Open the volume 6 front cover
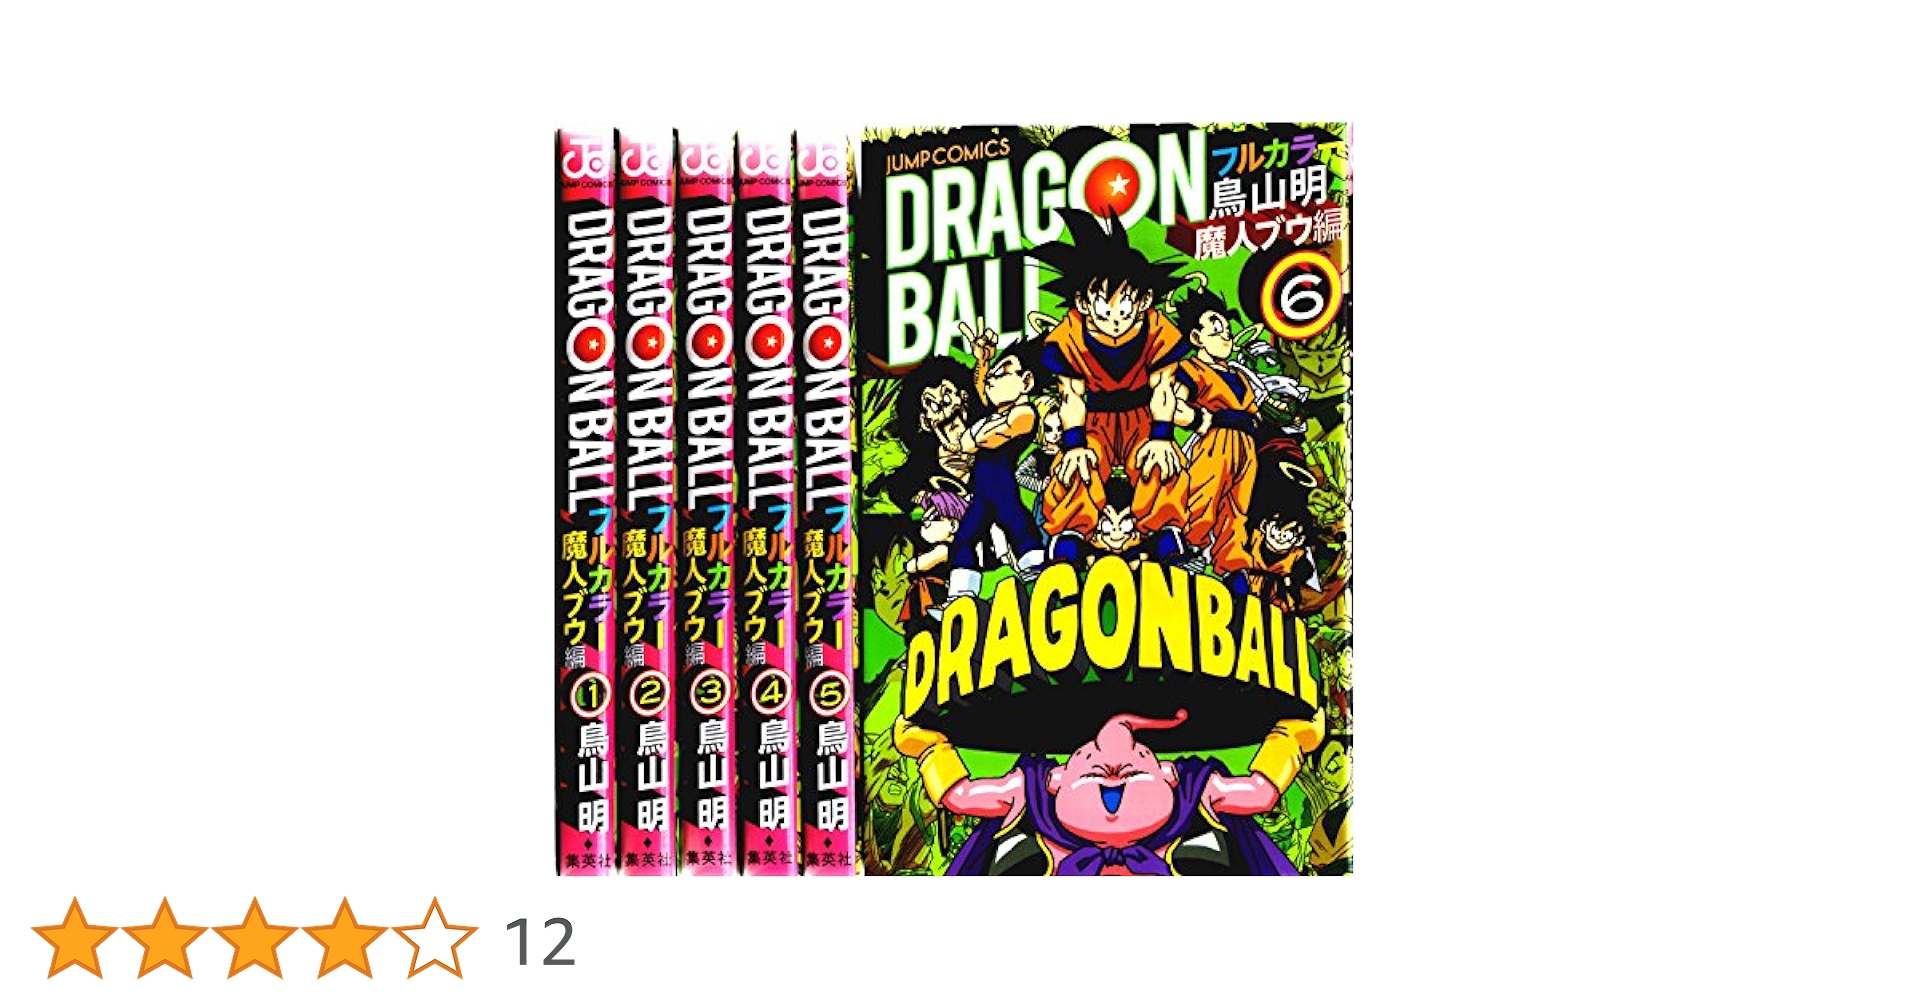 coord(1106,500)
